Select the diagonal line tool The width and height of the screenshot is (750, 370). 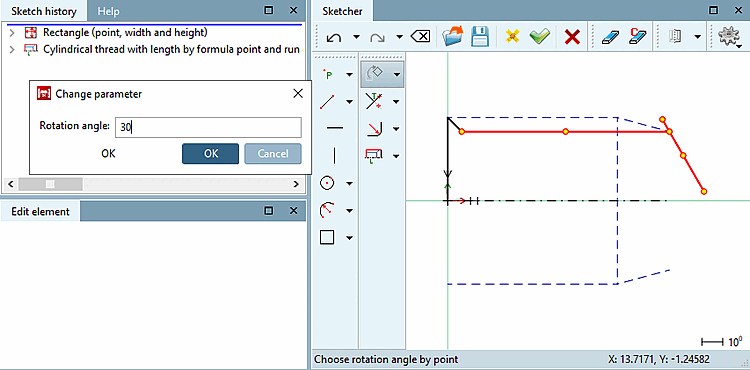pos(327,101)
